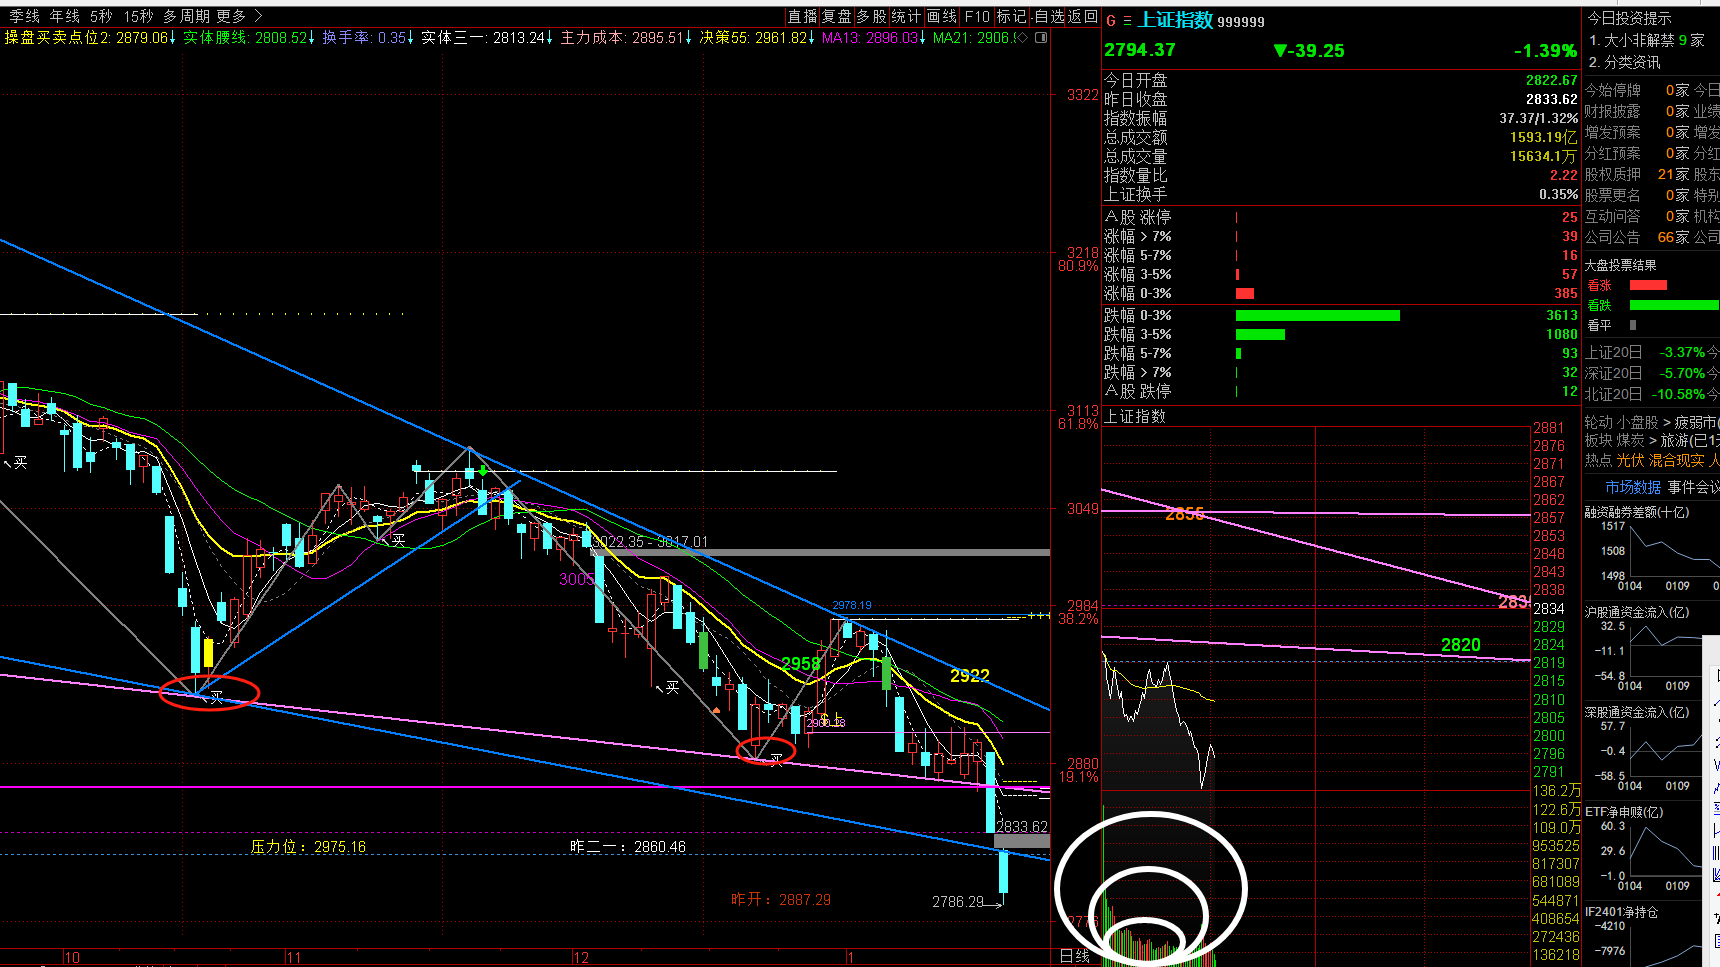Click the indicator window square icon
The width and height of the screenshot is (1720, 967).
point(1041,38)
